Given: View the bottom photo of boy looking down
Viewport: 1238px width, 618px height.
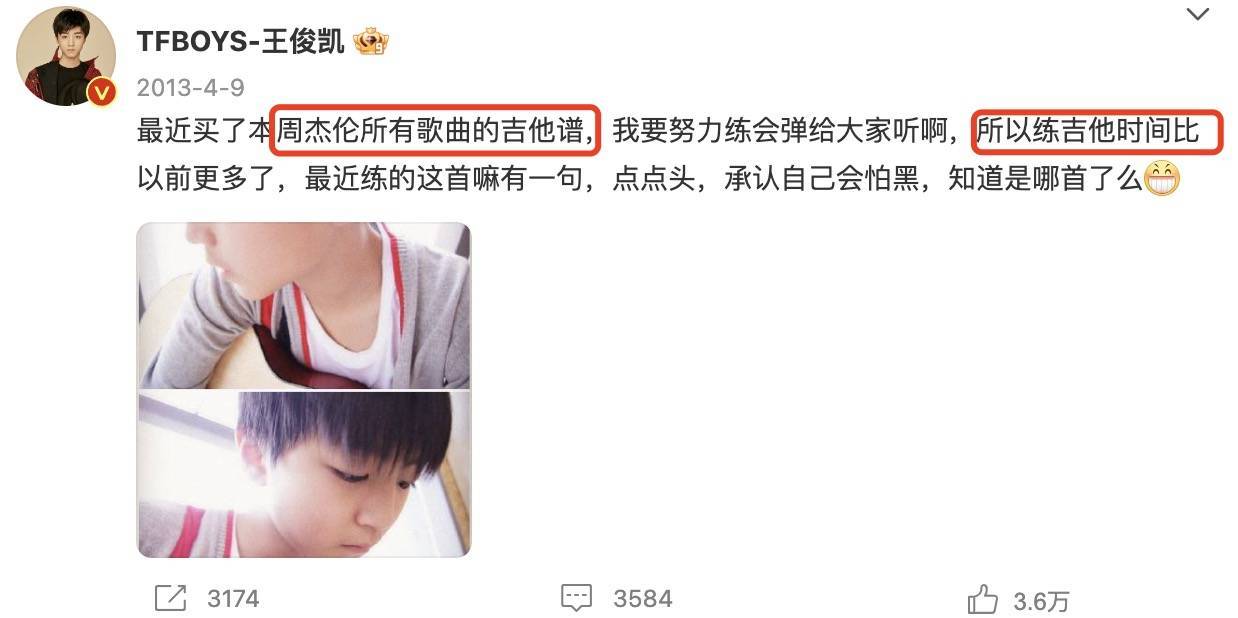Looking at the screenshot, I should coord(303,474).
